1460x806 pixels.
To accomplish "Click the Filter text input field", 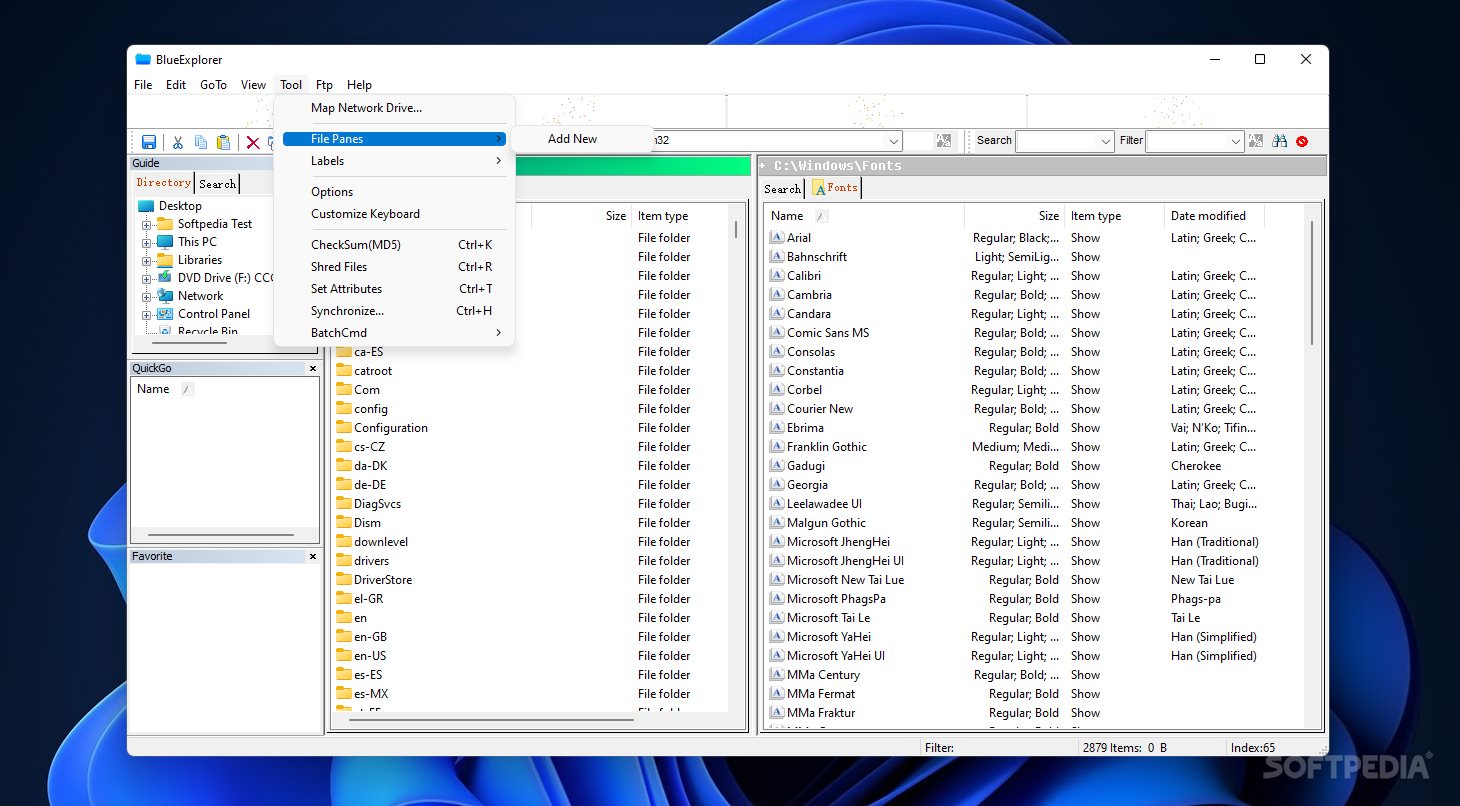I will 1186,141.
